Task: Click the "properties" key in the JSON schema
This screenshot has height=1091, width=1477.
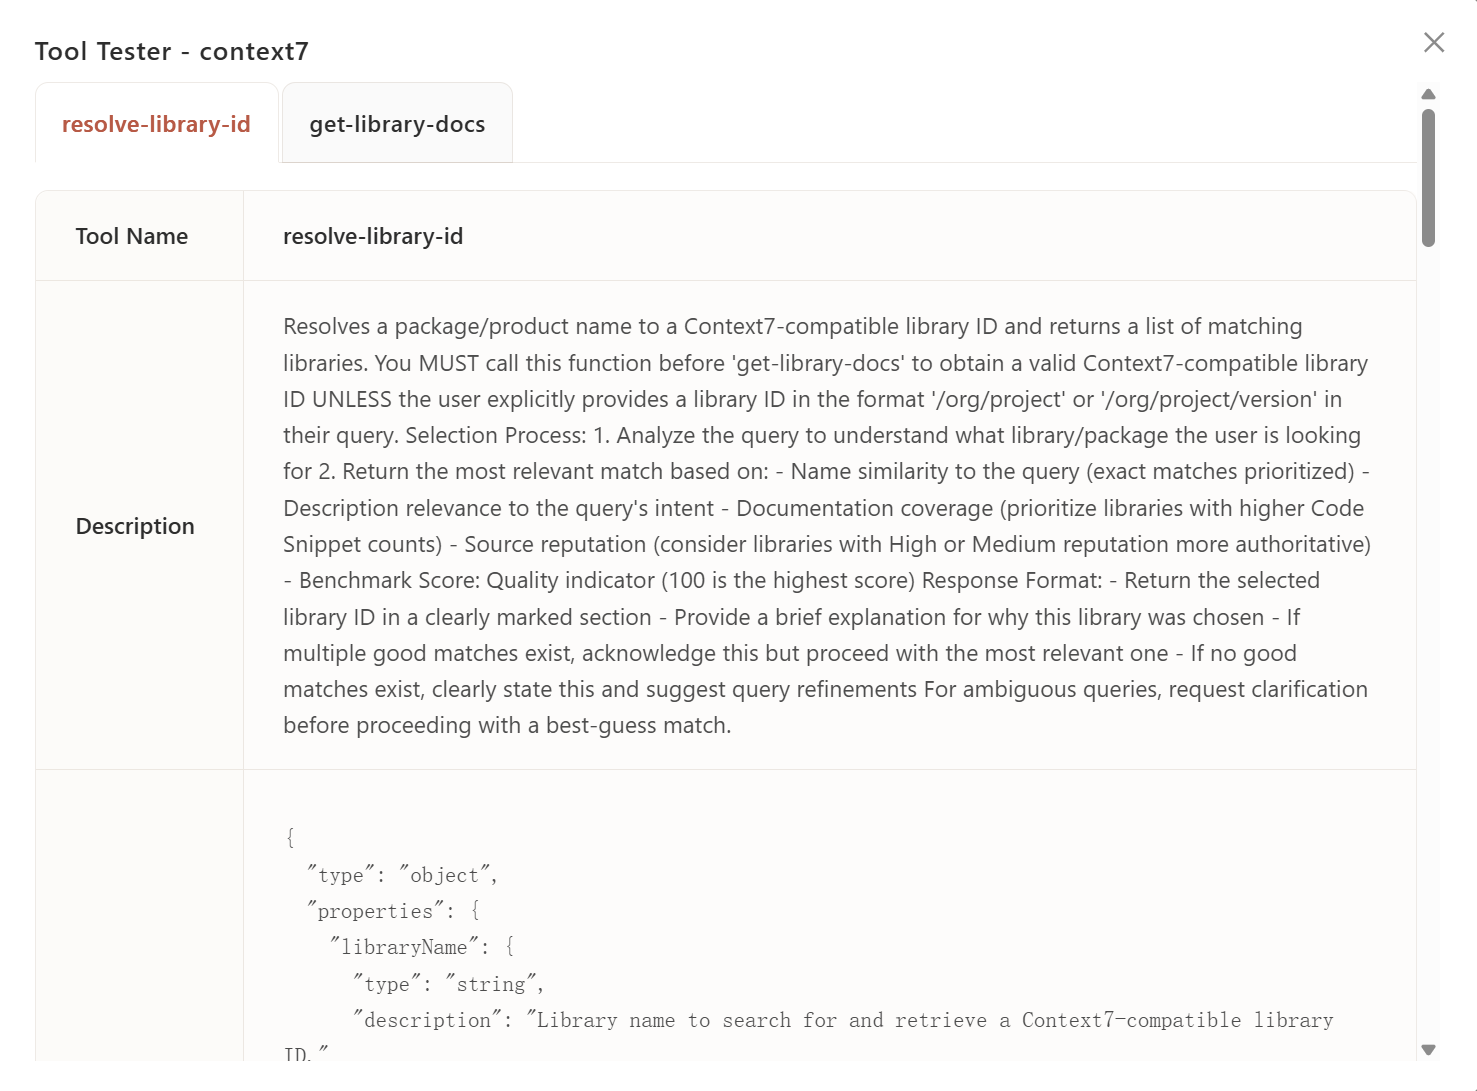Action: (x=375, y=911)
